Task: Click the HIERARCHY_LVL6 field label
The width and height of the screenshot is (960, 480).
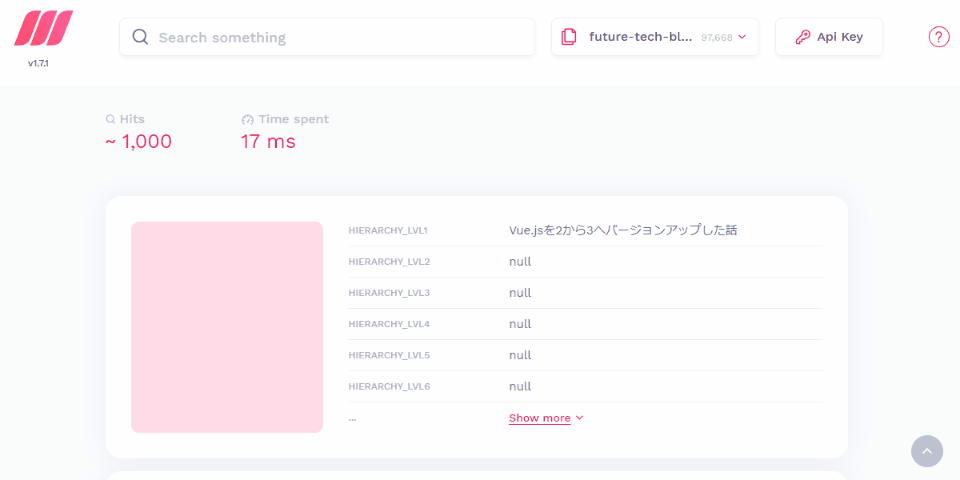Action: coord(389,386)
